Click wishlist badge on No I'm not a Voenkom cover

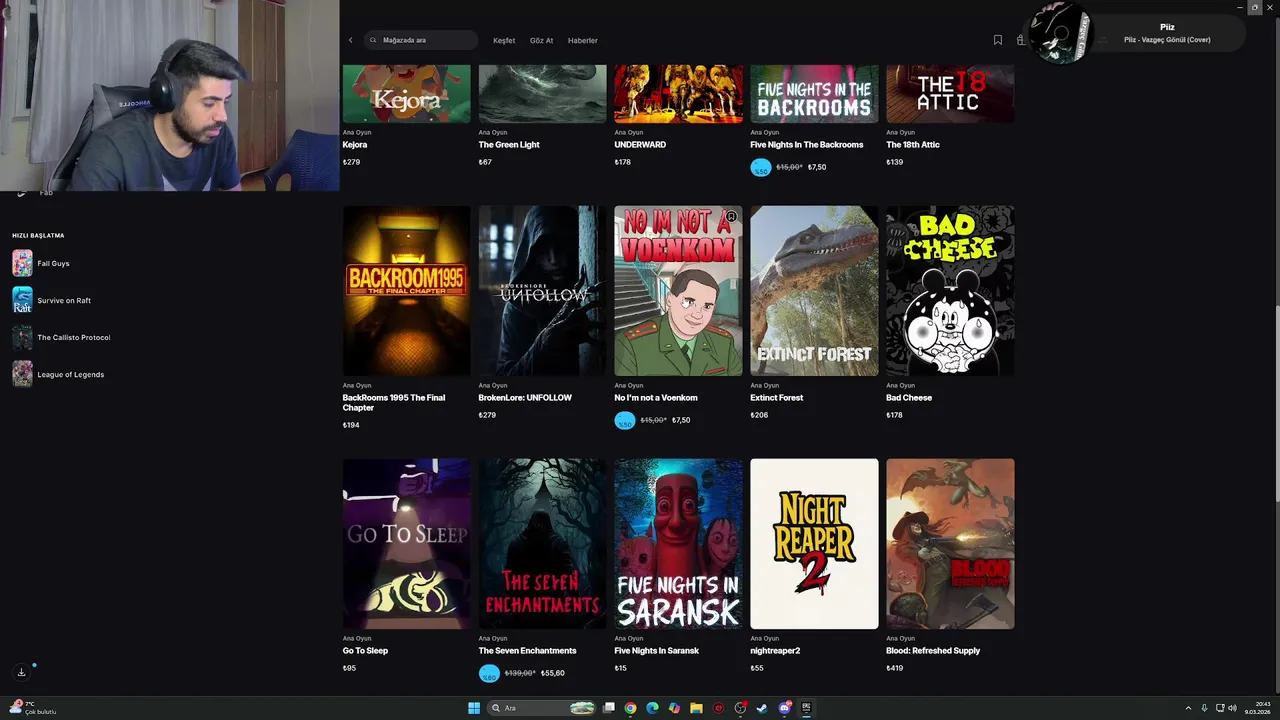click(731, 217)
